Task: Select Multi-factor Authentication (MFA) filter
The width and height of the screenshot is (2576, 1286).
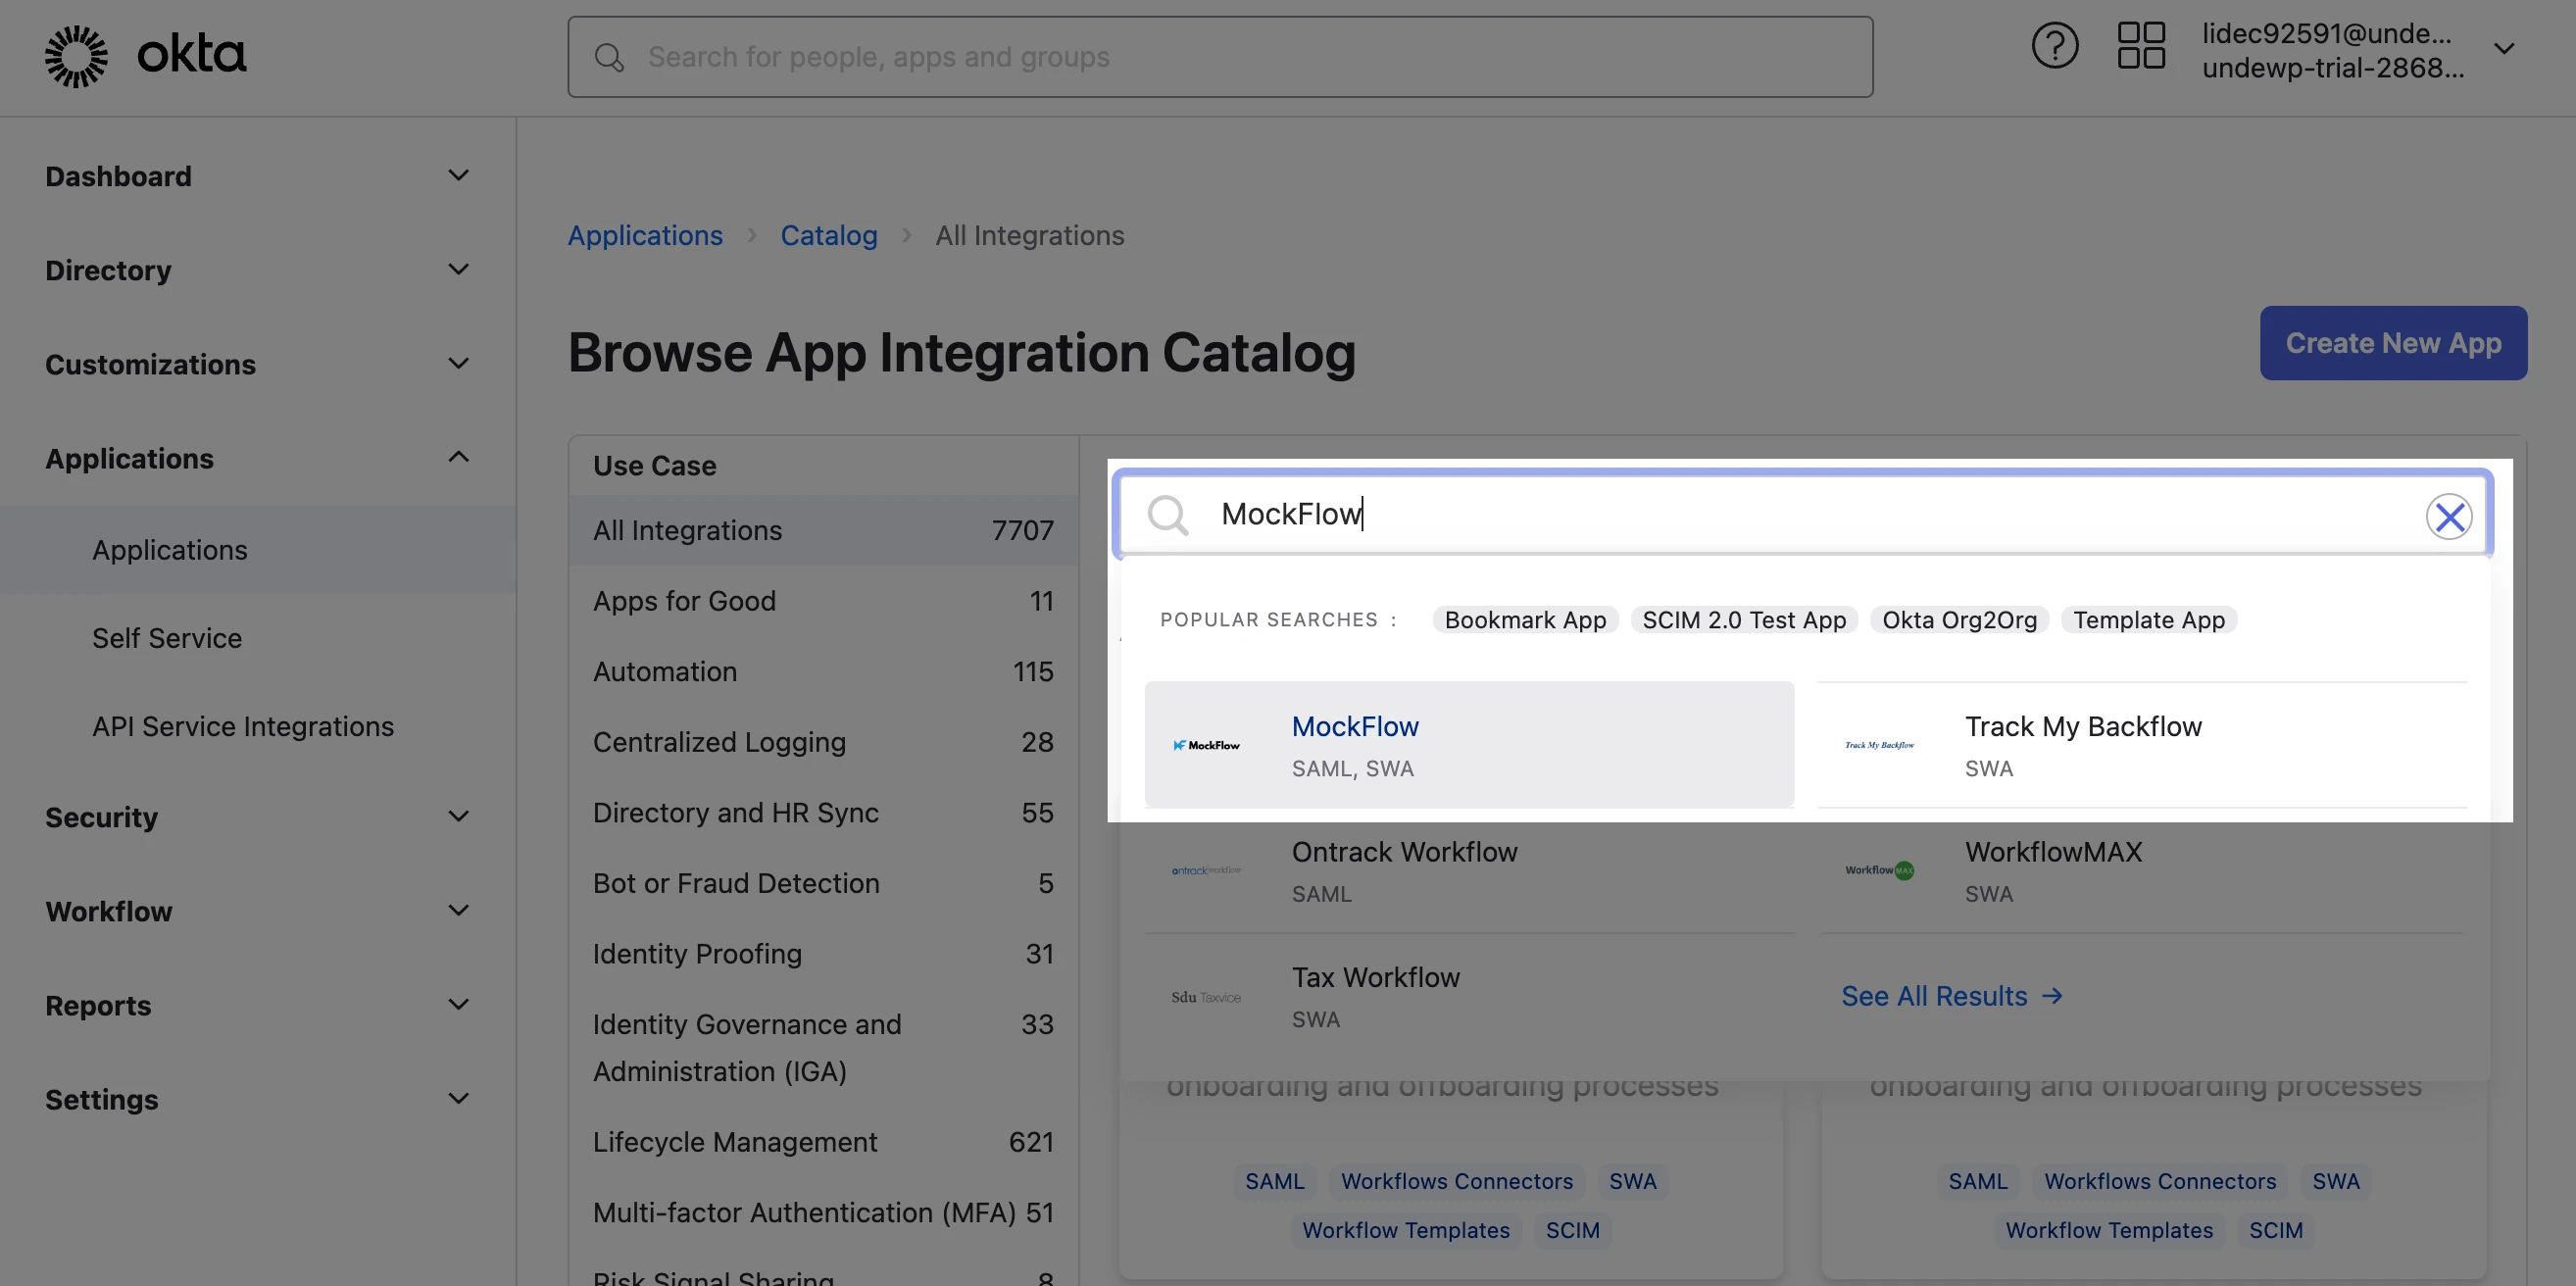Action: pos(824,1212)
